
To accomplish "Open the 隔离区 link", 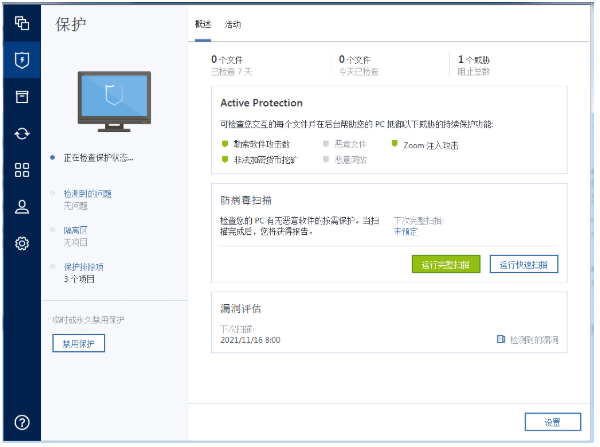I will 75,230.
